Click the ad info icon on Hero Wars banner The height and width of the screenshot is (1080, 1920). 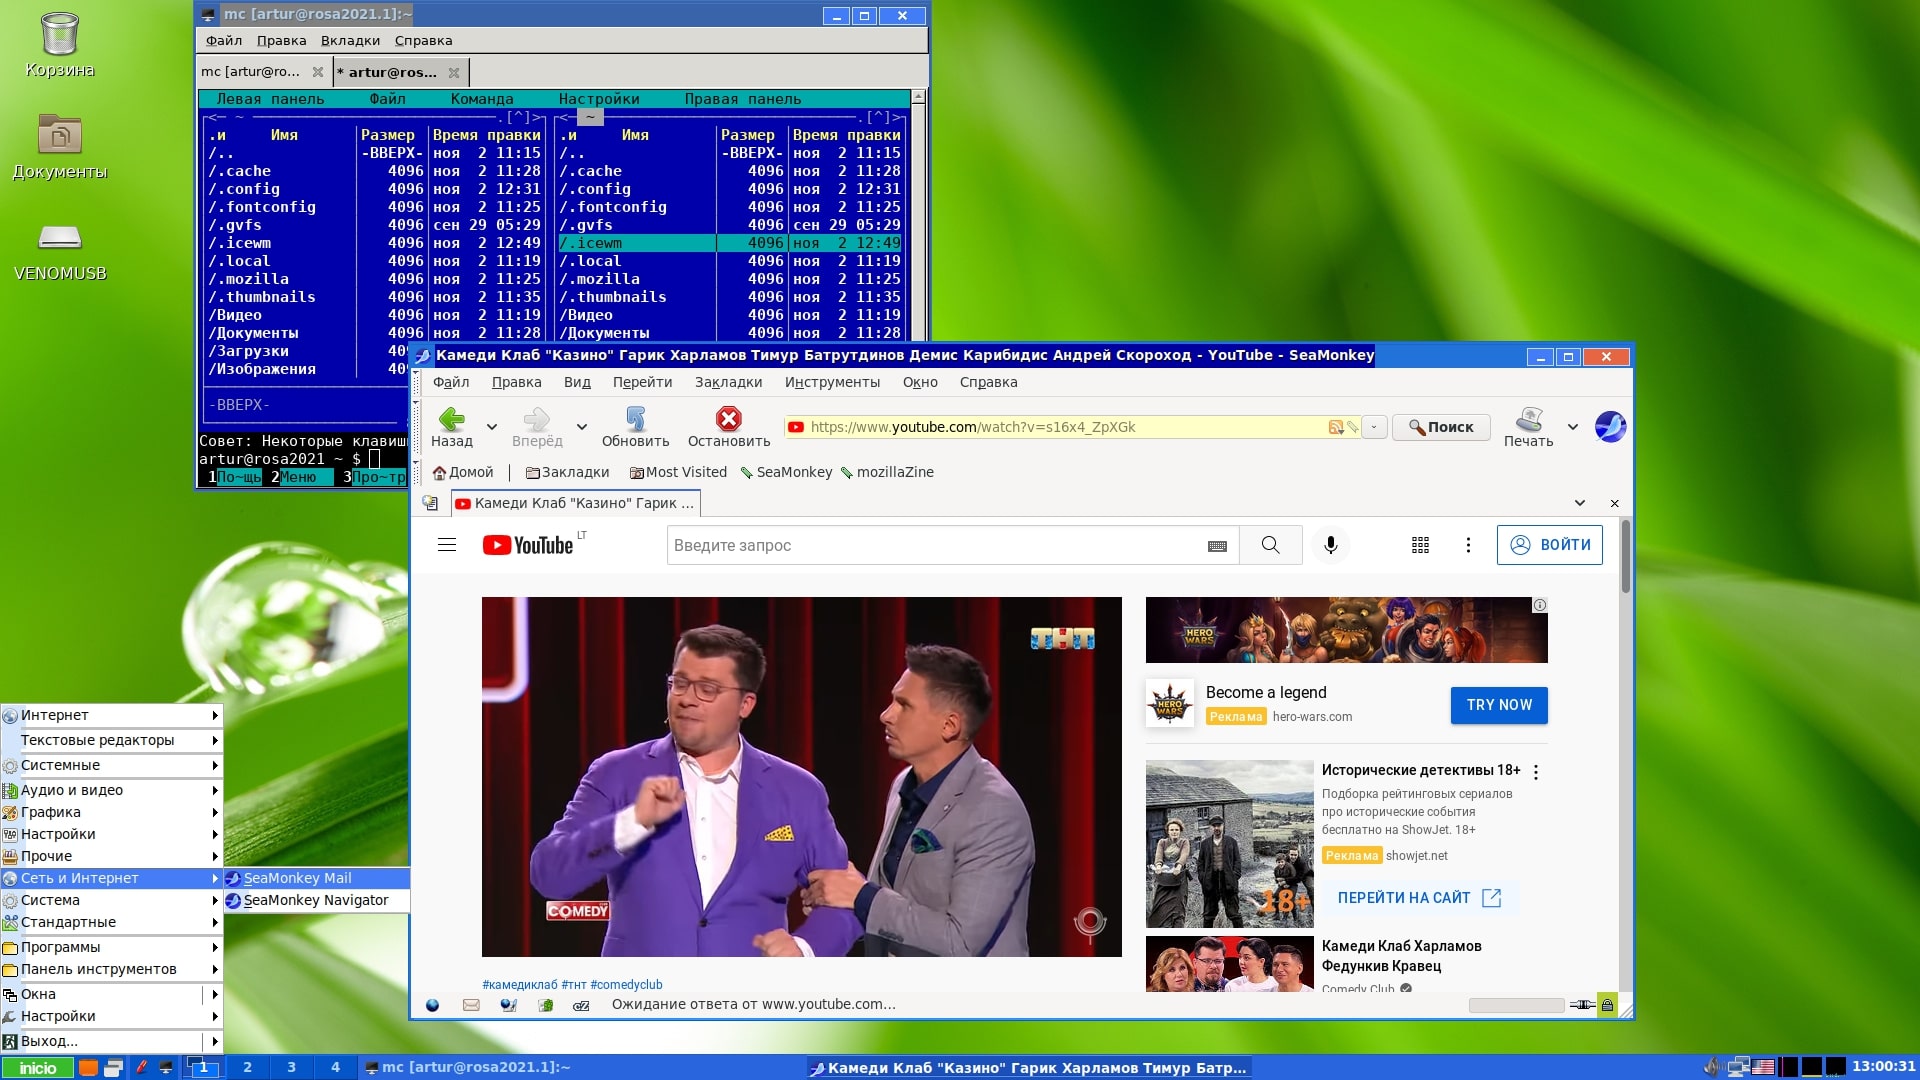1540,605
